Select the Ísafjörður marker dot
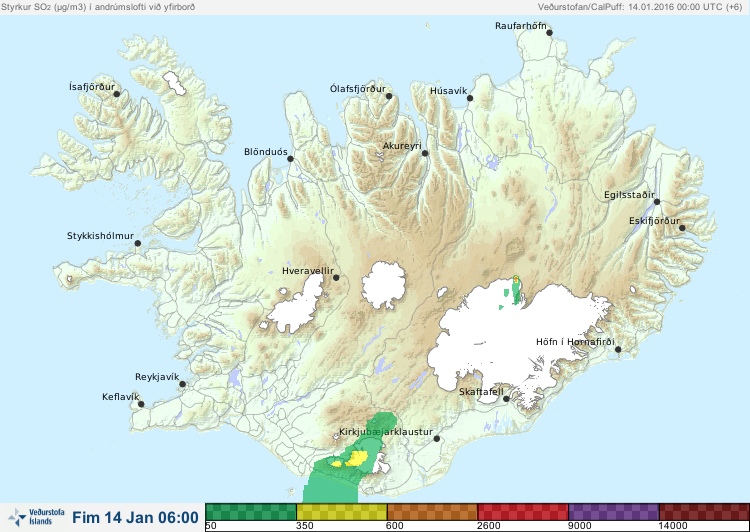750x532 pixels. [x=116, y=94]
